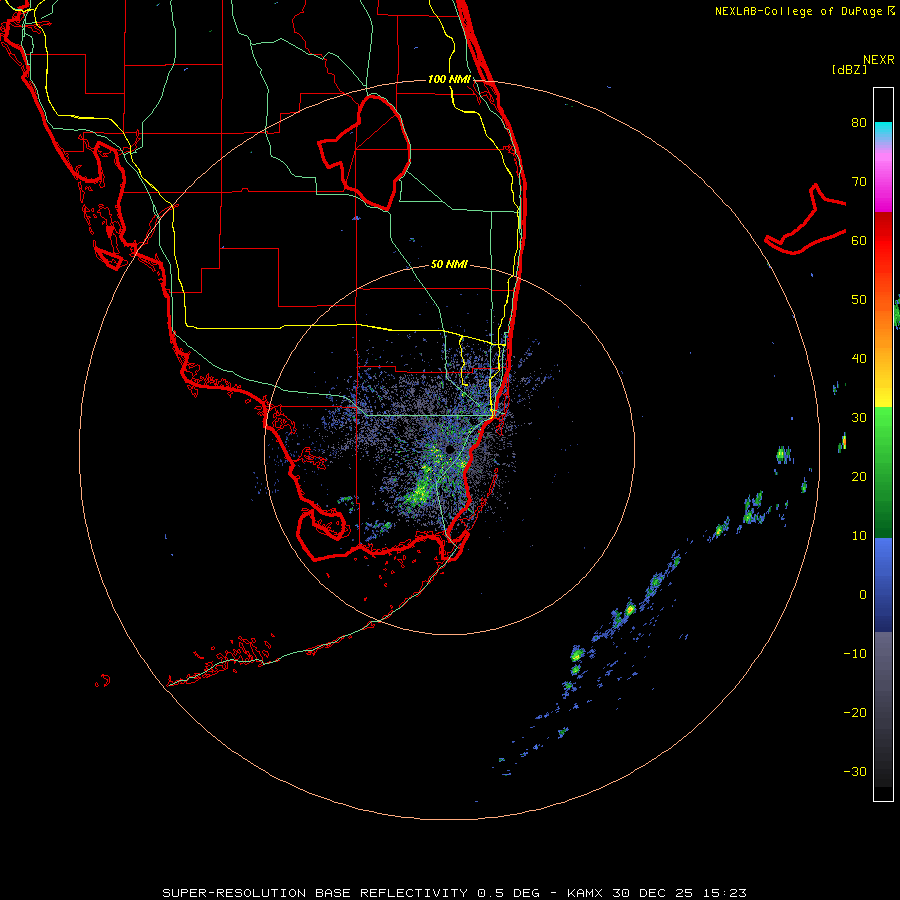Image resolution: width=900 pixels, height=900 pixels.
Task: Click the [dBZ] units label
Action: pyautogui.click(x=849, y=69)
